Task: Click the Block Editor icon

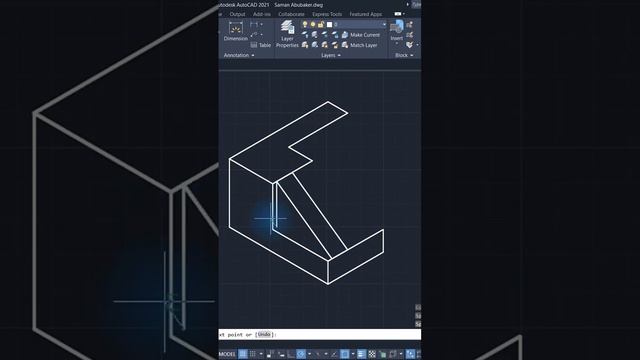Action: click(409, 35)
